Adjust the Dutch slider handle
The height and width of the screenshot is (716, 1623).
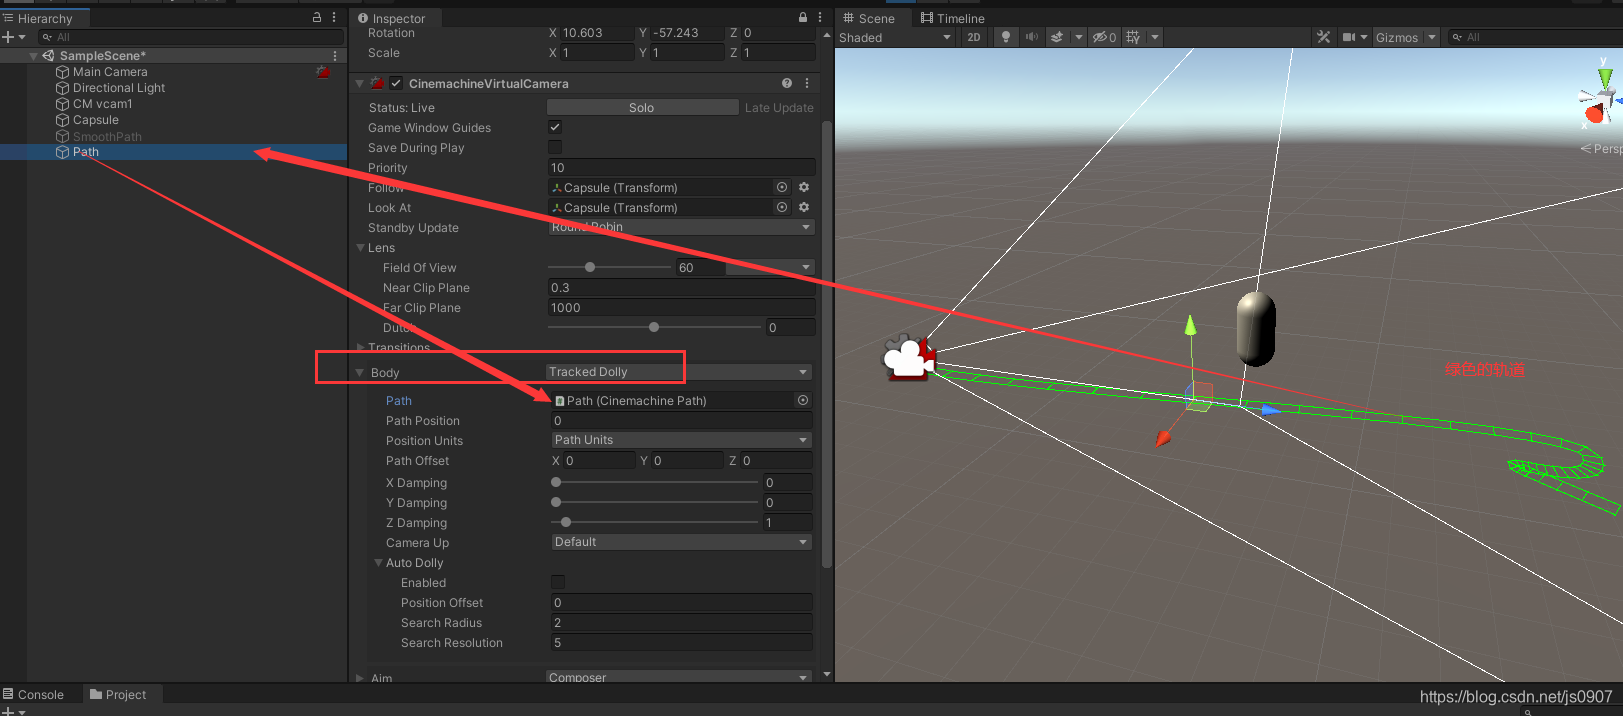pos(654,327)
